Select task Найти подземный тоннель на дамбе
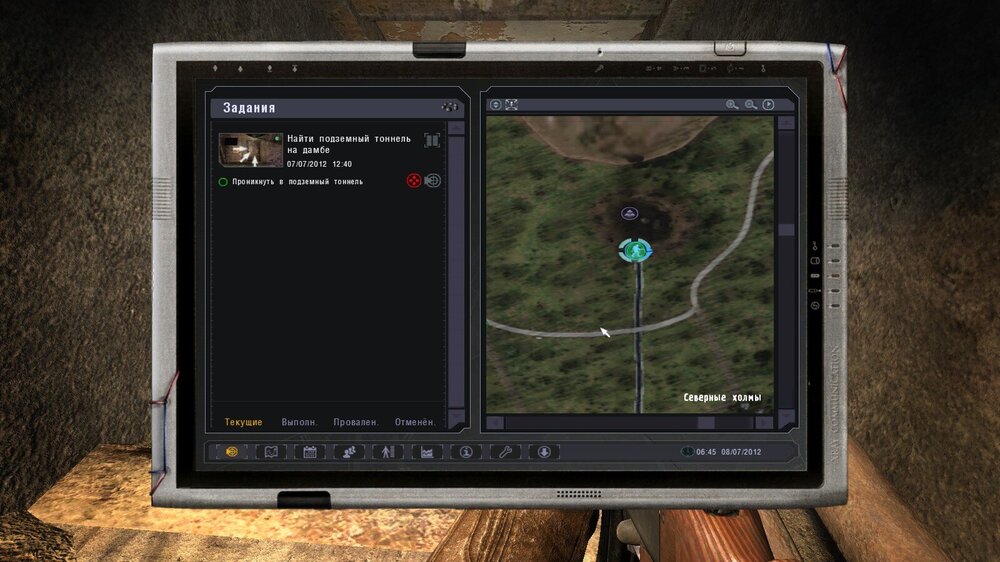This screenshot has width=1000, height=562. click(349, 144)
